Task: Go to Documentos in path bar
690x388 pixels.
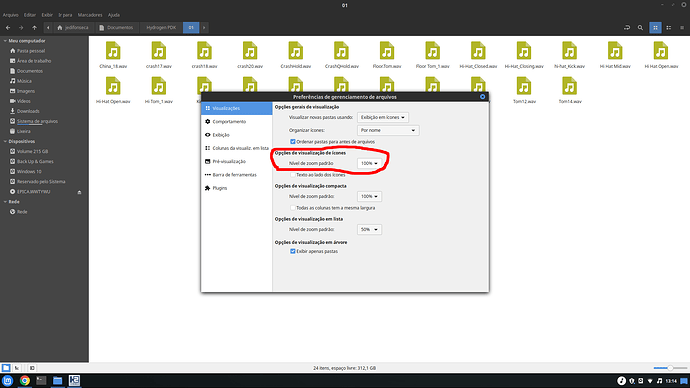Action: coord(116,28)
